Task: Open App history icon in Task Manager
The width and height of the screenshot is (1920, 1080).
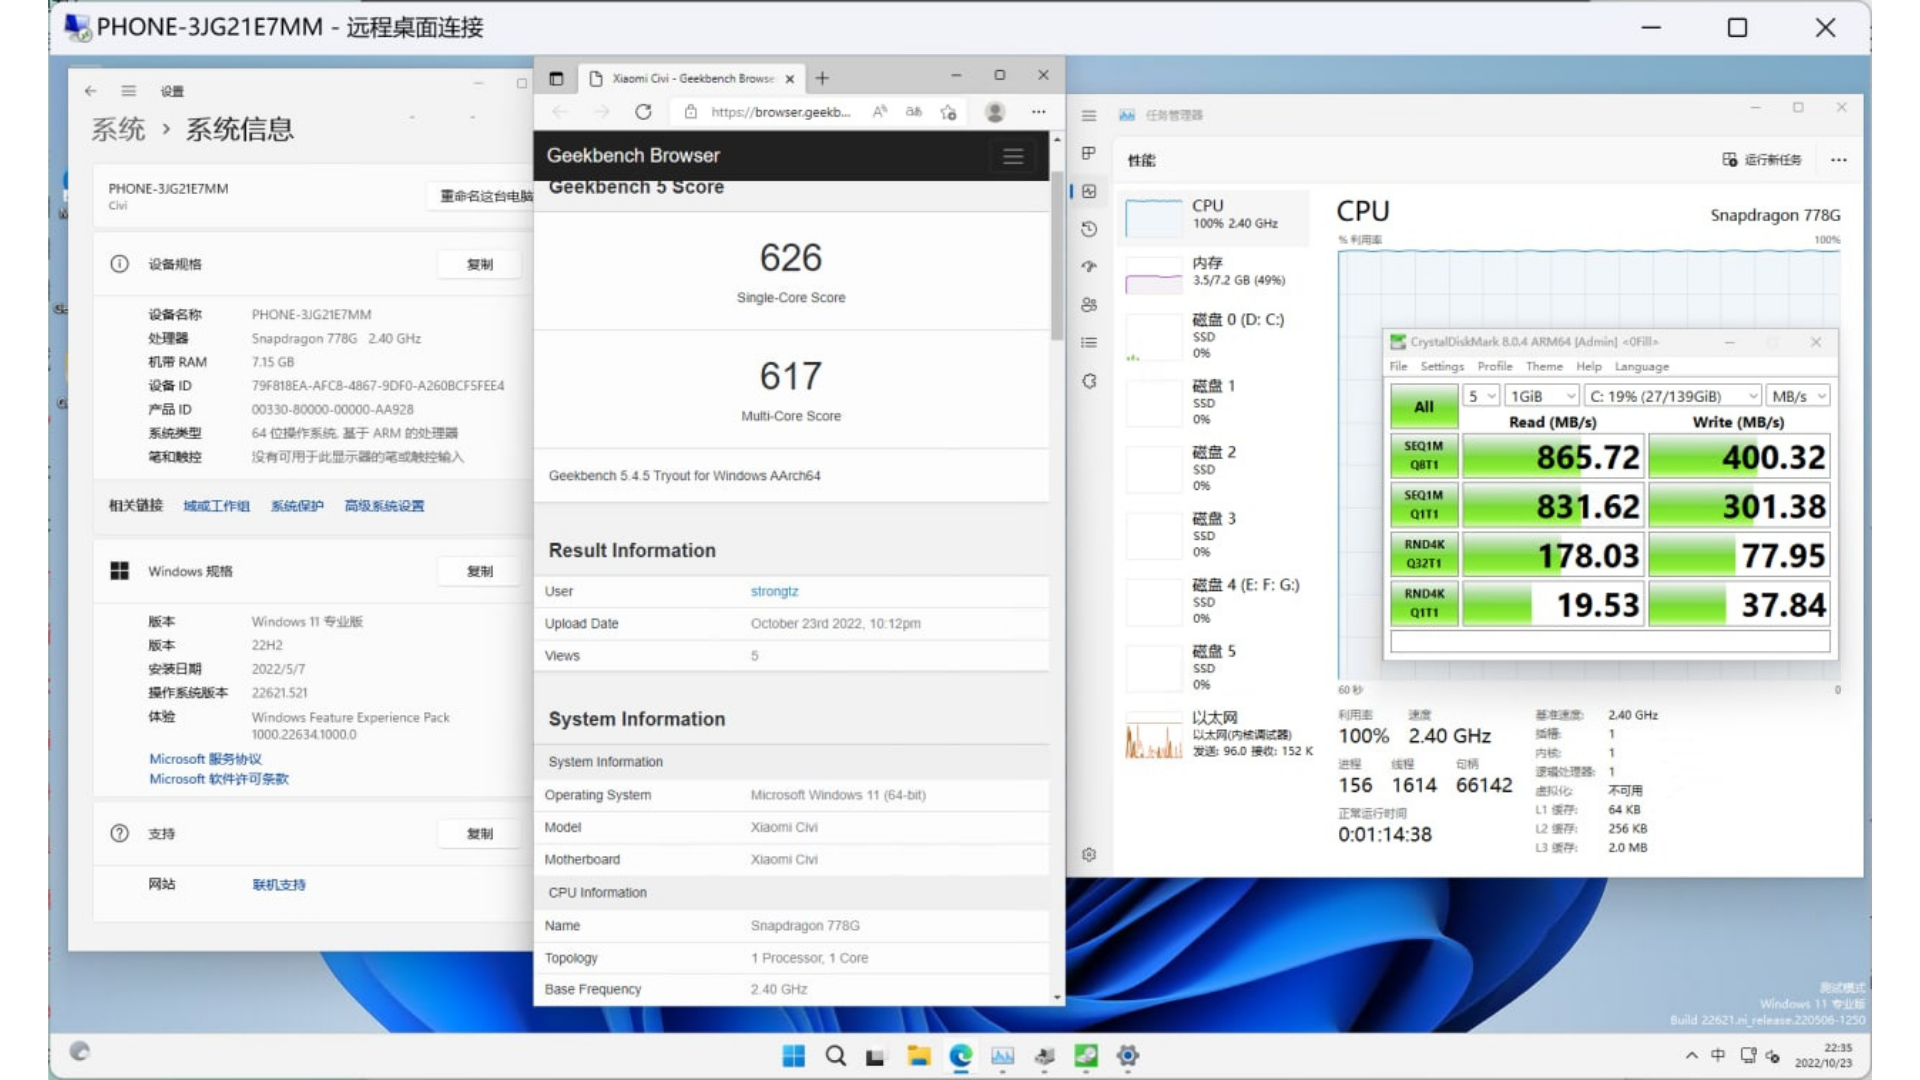Action: click(1089, 229)
